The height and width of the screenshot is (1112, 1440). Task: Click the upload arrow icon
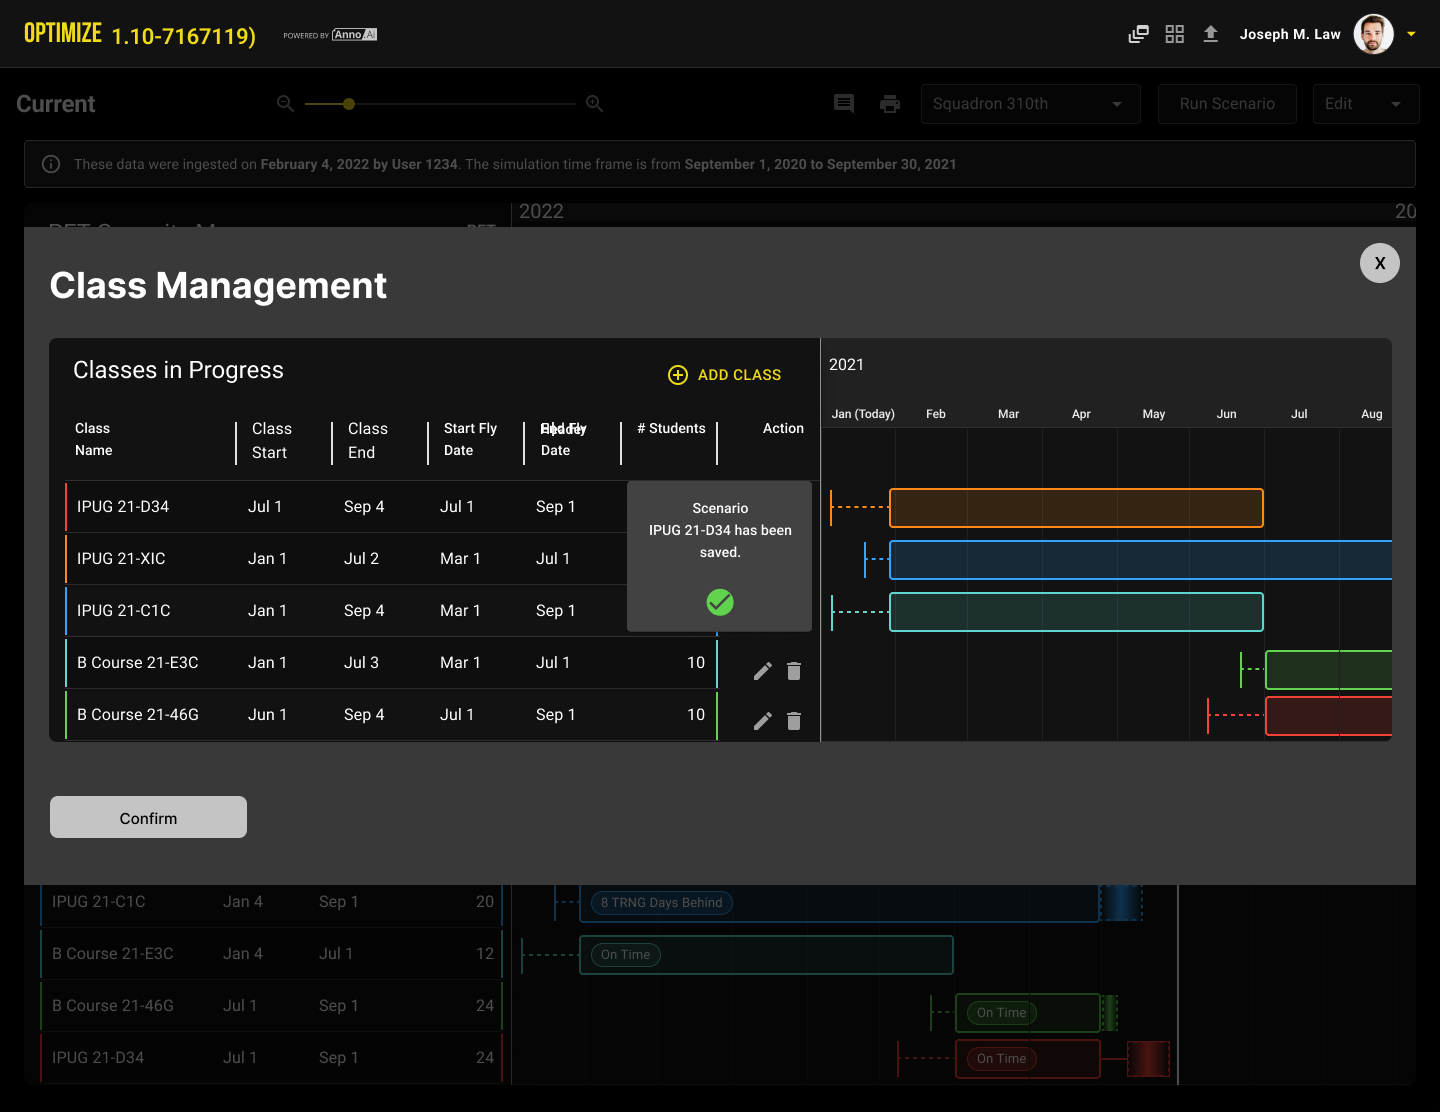pos(1210,34)
